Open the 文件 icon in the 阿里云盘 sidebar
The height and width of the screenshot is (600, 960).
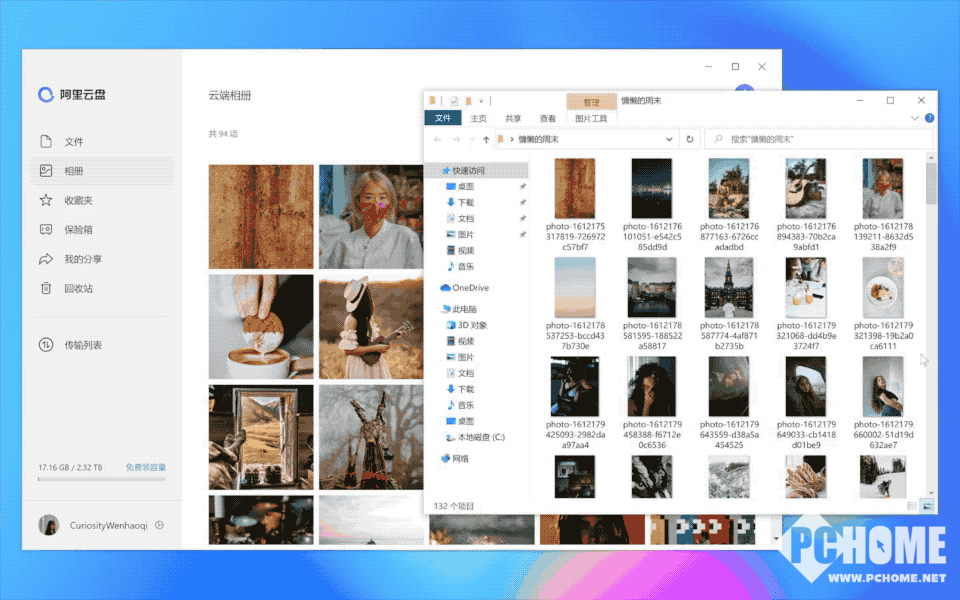point(46,141)
